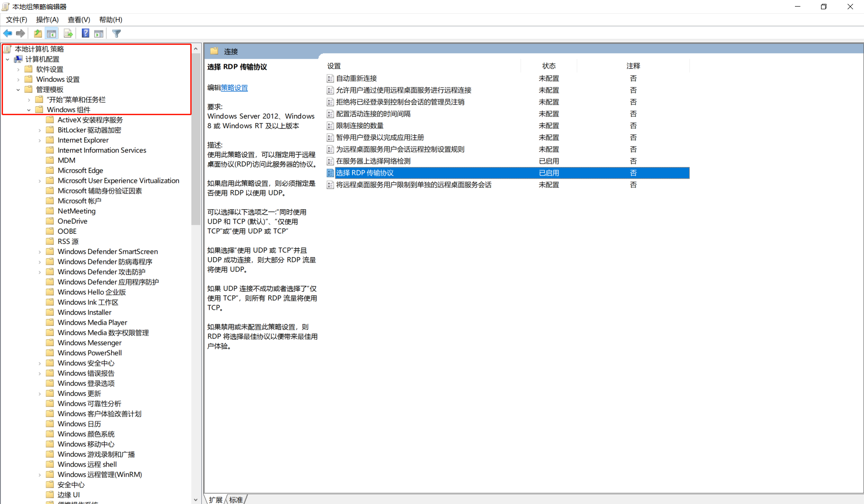Click the Up one level folder icon
Viewport: 864px width, 504px height.
click(x=38, y=34)
